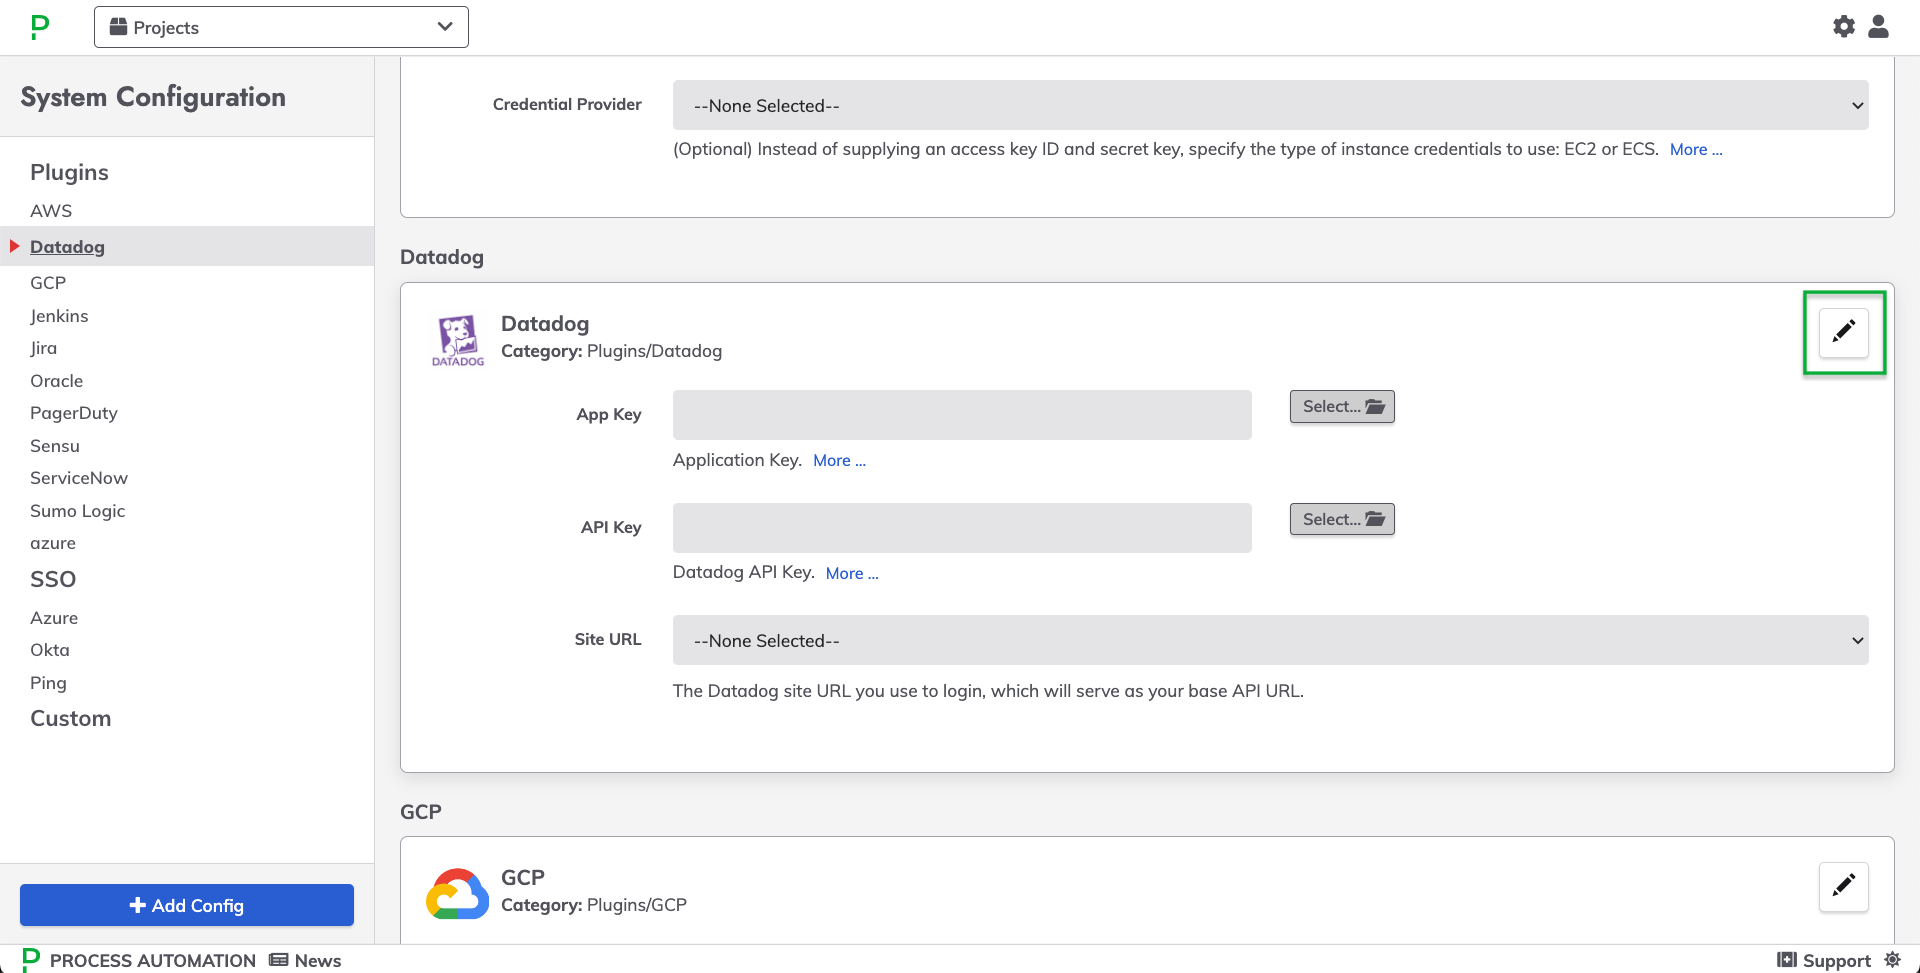Open key storage browser for API Key
This screenshot has height=973, width=1920.
click(x=1342, y=519)
